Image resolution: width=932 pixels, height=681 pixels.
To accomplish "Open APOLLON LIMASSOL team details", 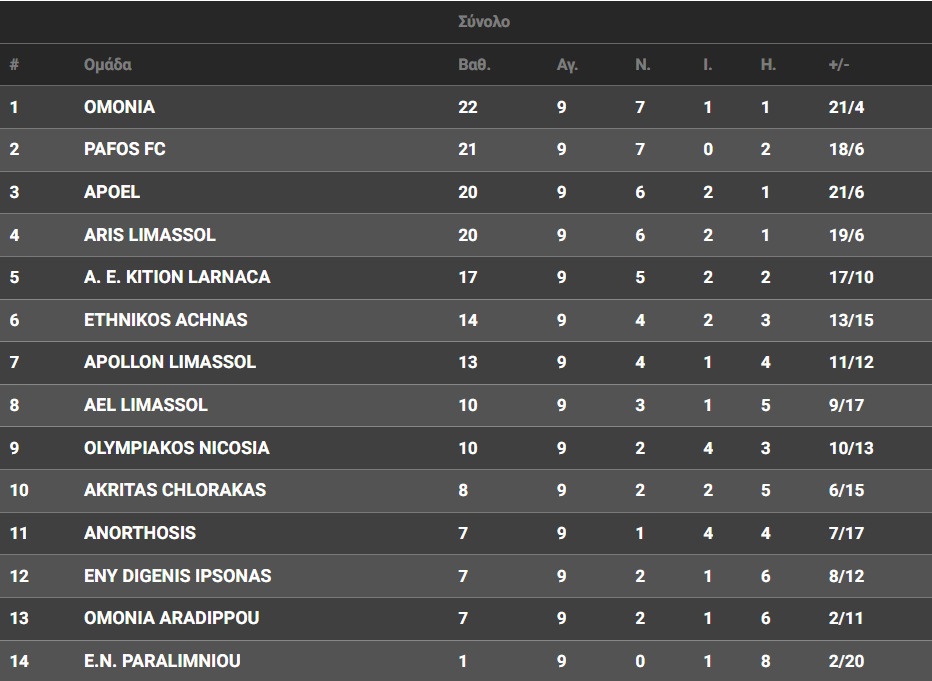I will click(x=170, y=362).
